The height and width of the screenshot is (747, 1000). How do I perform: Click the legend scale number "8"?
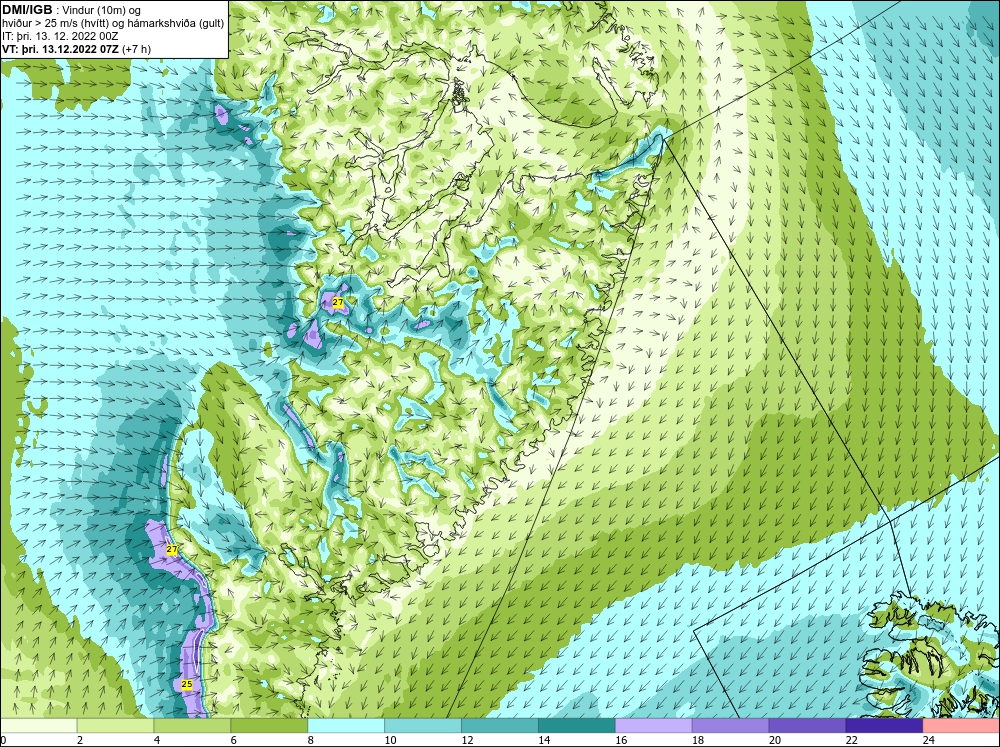click(x=311, y=740)
